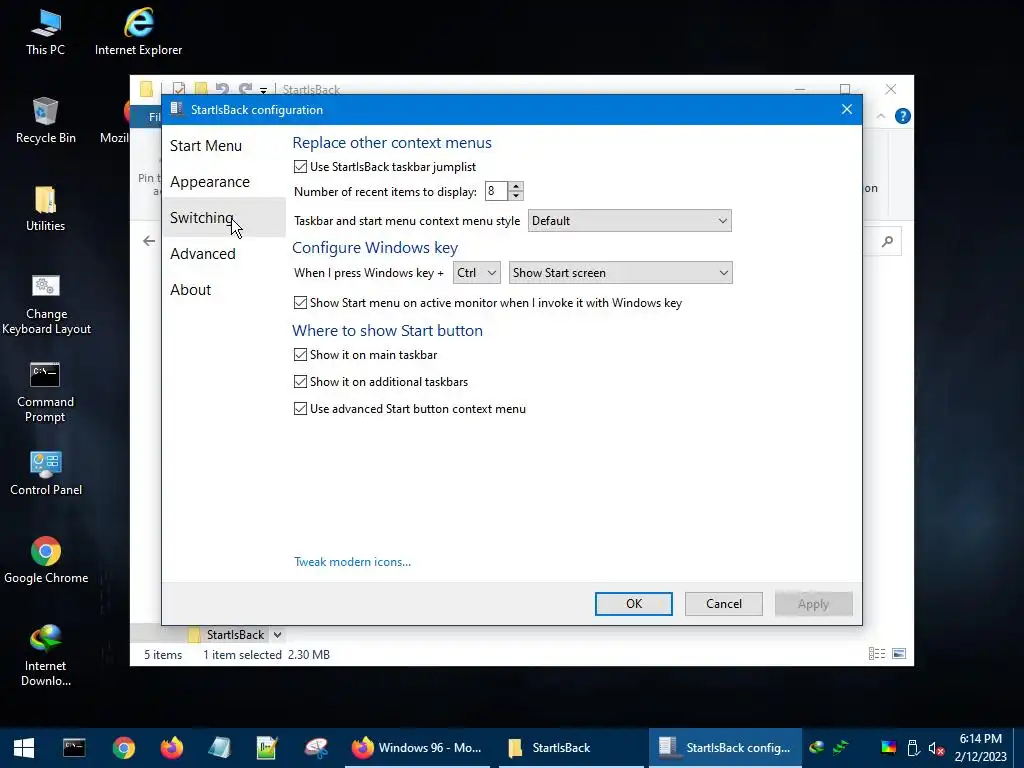Launch Command Prompt from taskbar
Viewport: 1024px width, 768px height.
pyautogui.click(x=74, y=748)
